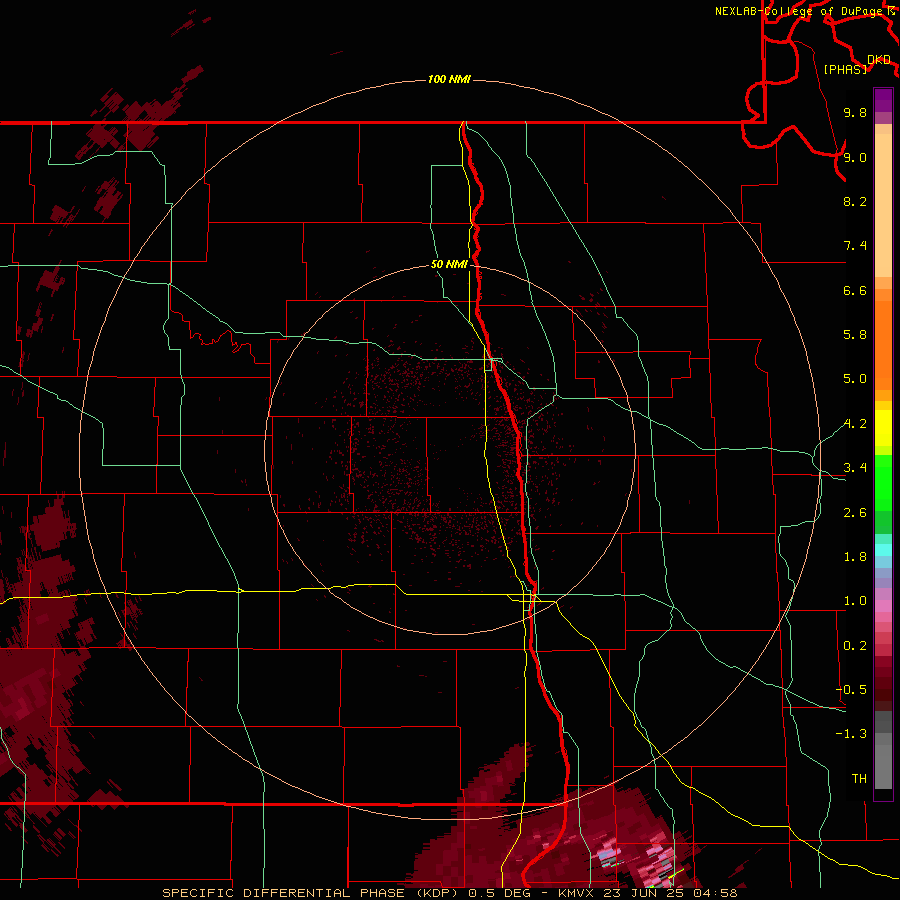Click the 04:58 timestamp
This screenshot has height=900, width=900.
715,893
